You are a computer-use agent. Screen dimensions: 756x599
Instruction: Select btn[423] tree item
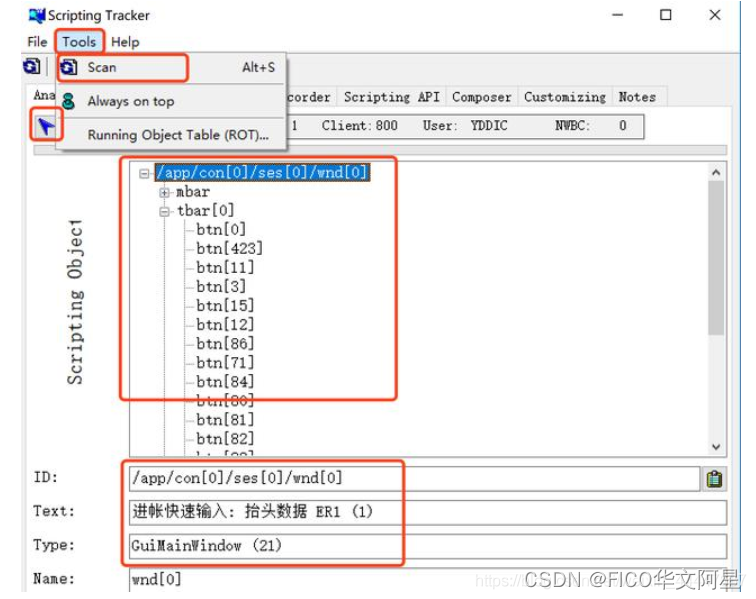pyautogui.click(x=229, y=249)
